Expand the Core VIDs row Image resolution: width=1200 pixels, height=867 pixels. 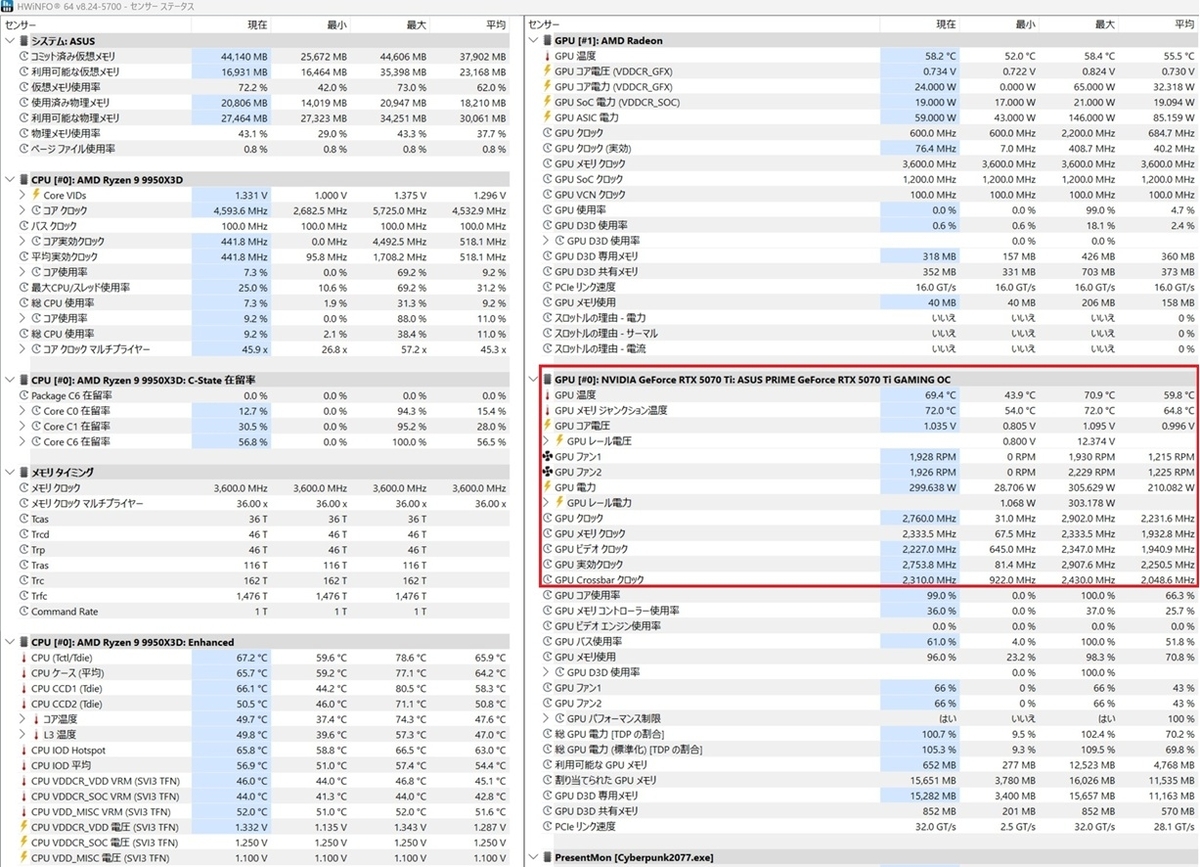point(22,195)
